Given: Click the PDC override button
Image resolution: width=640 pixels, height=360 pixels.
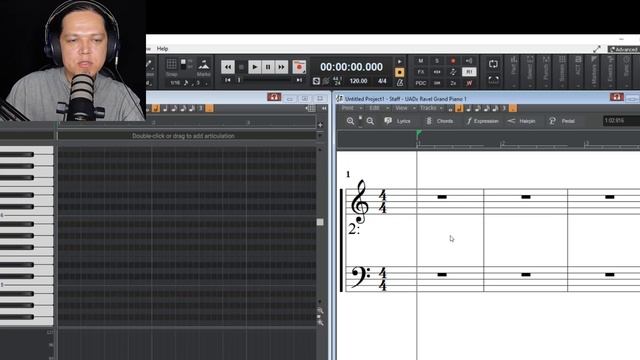Looking at the screenshot, I should point(420,83).
